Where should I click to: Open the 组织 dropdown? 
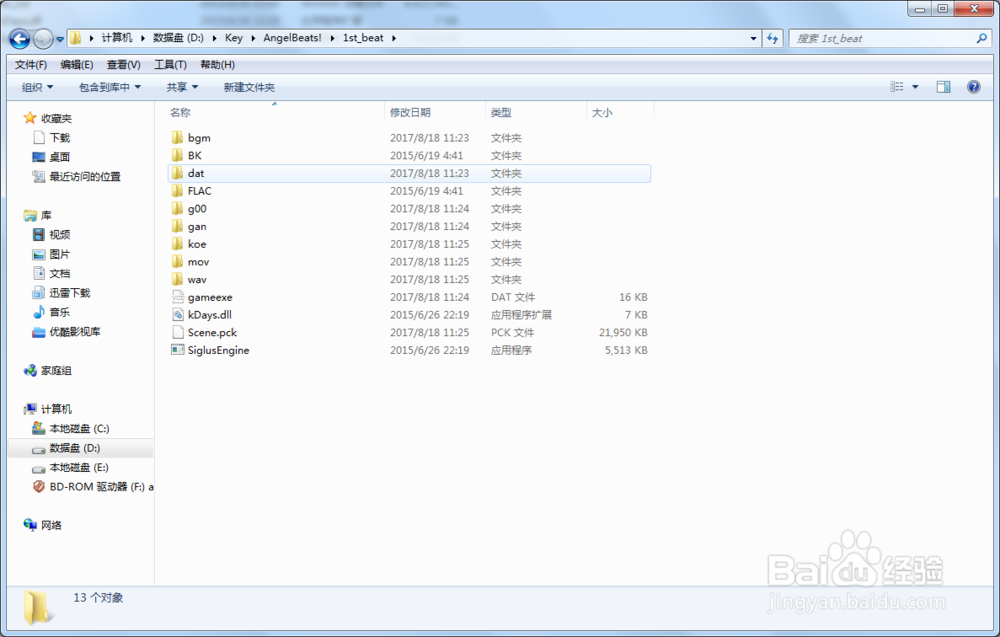pos(38,87)
